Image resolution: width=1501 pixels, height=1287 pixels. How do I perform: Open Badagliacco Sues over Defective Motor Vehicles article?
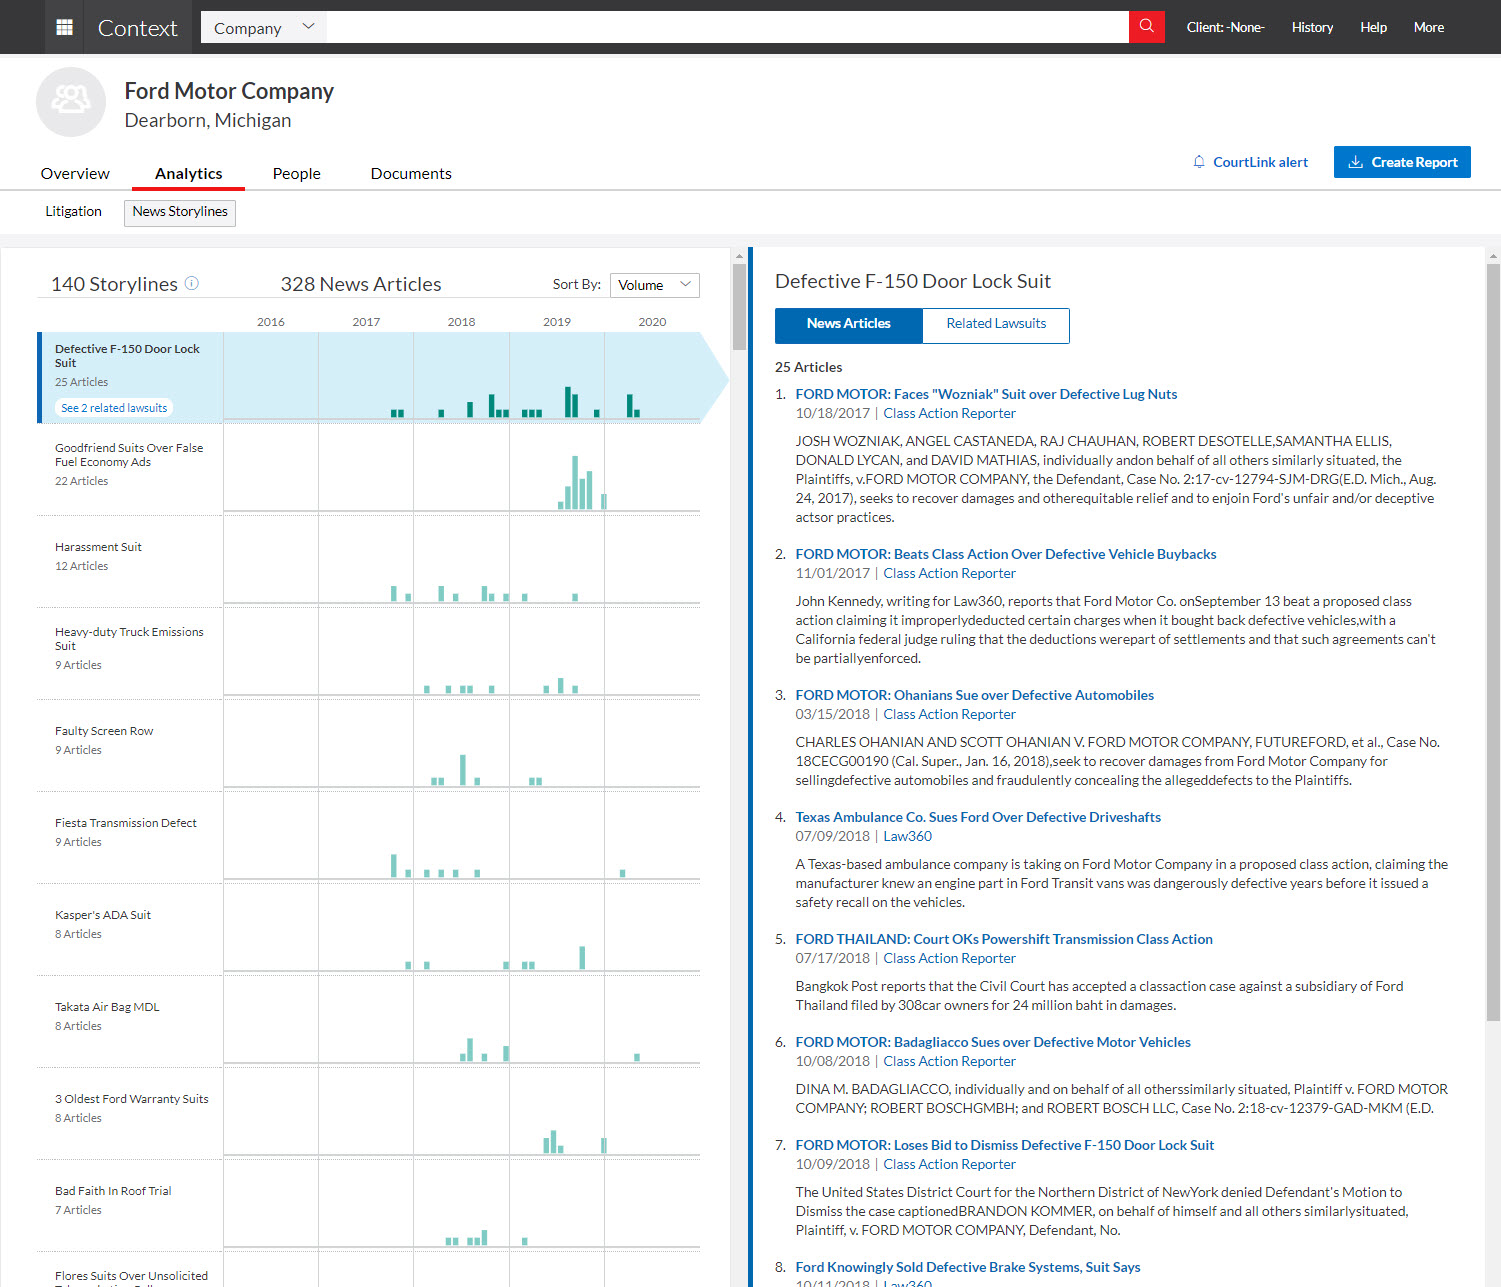993,1042
